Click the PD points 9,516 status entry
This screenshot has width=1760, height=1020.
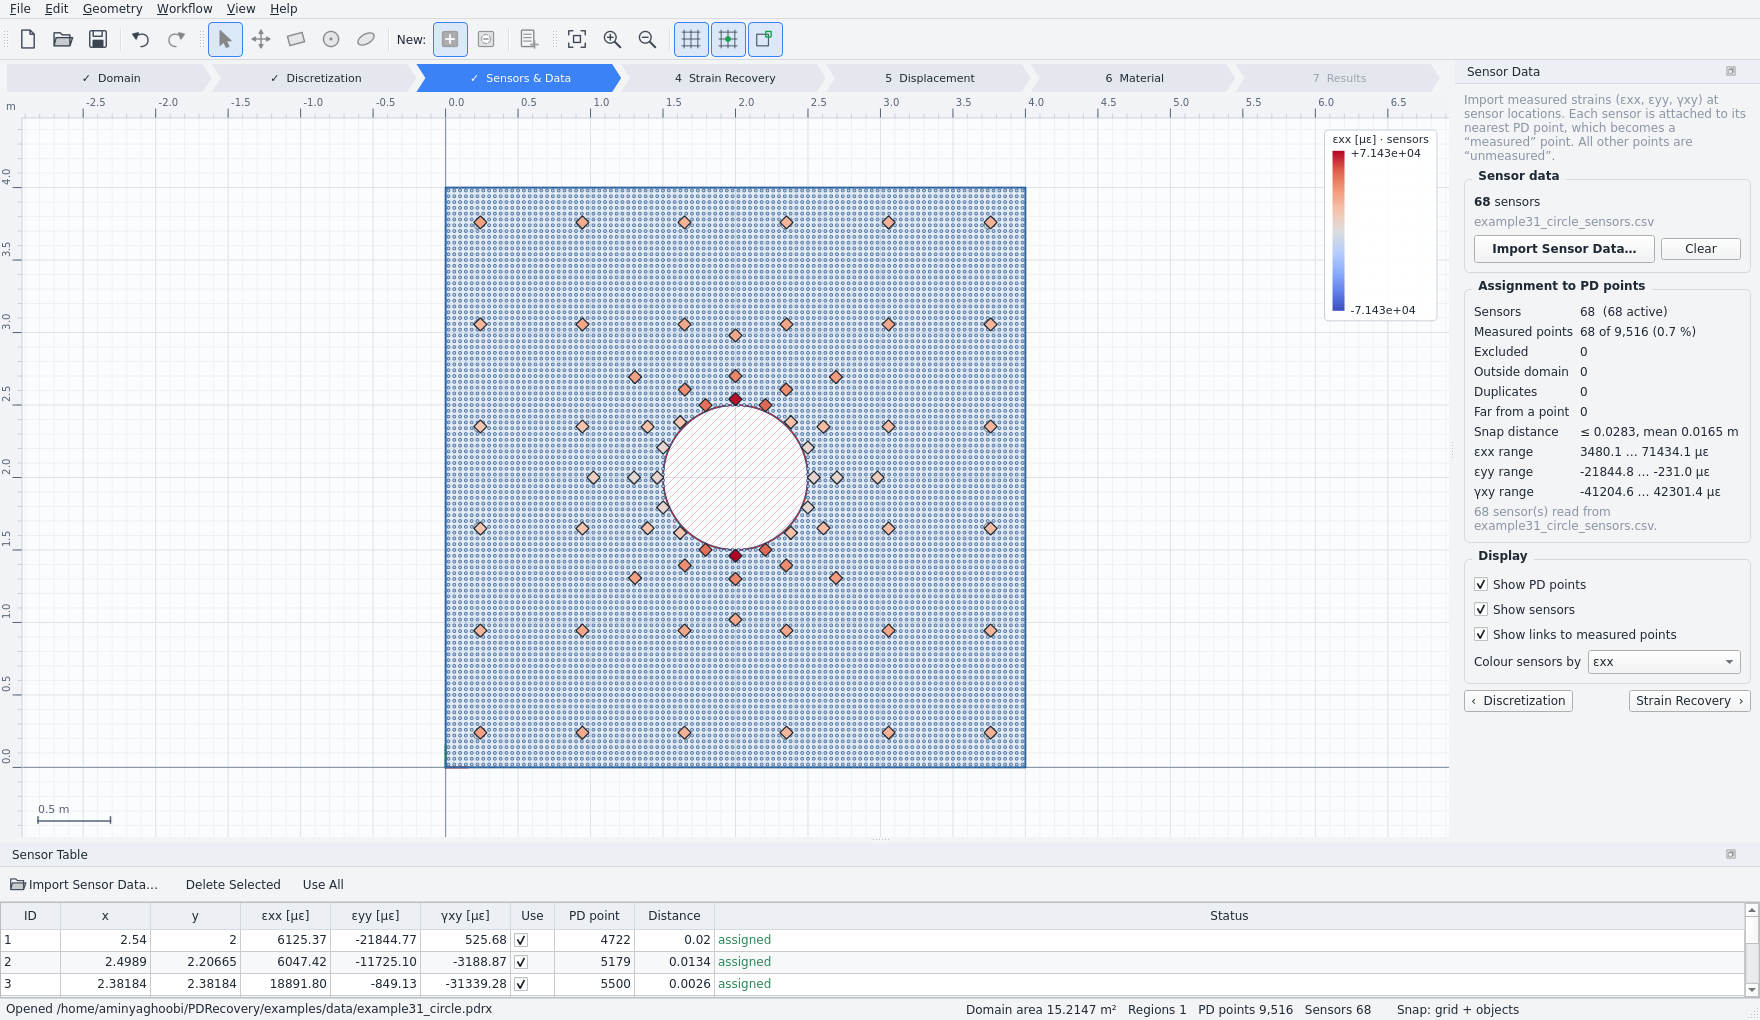1245,1010
